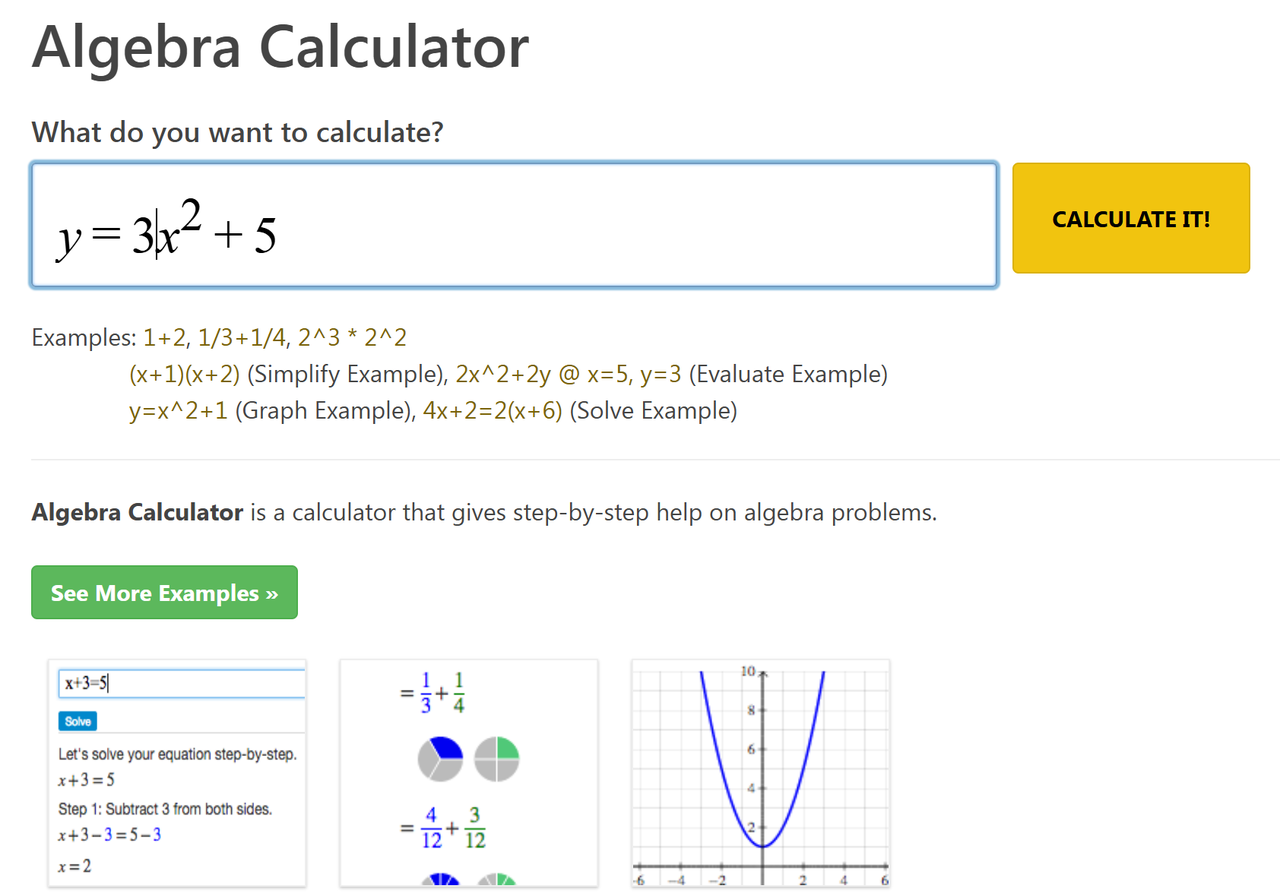Click the CALCULATE IT! button

pos(1131,218)
